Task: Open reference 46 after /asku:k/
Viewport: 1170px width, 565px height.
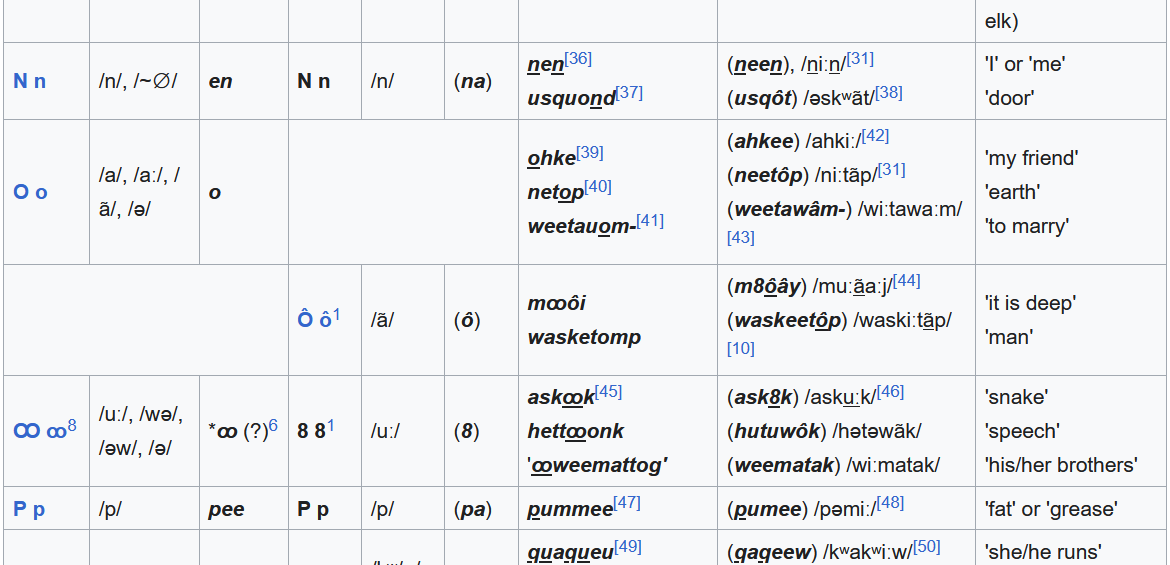Action: [890, 391]
